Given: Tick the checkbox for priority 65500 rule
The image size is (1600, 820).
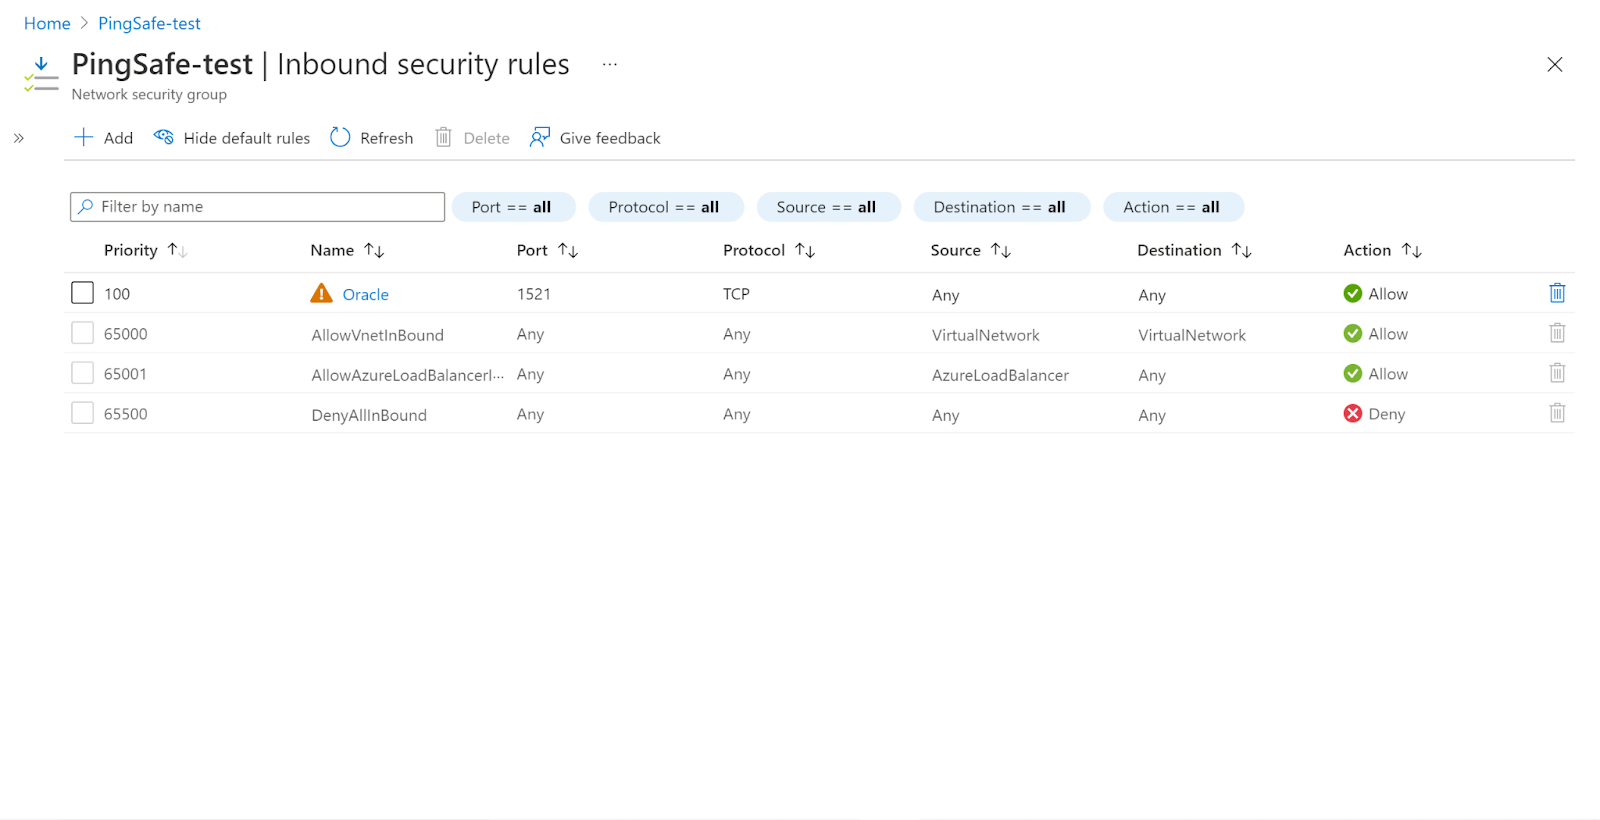Looking at the screenshot, I should coord(83,413).
